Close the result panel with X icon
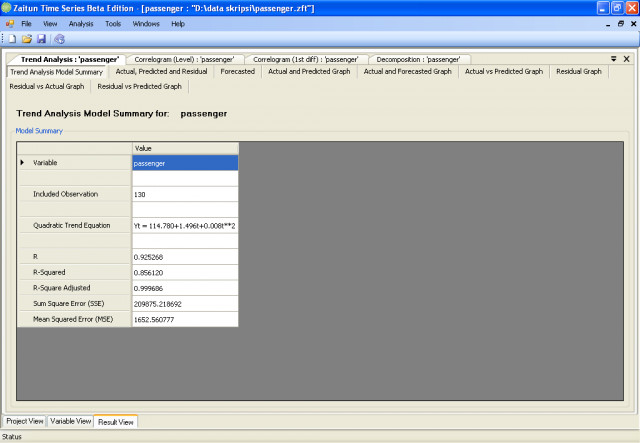Viewport: 640px width, 443px height. [x=627, y=59]
